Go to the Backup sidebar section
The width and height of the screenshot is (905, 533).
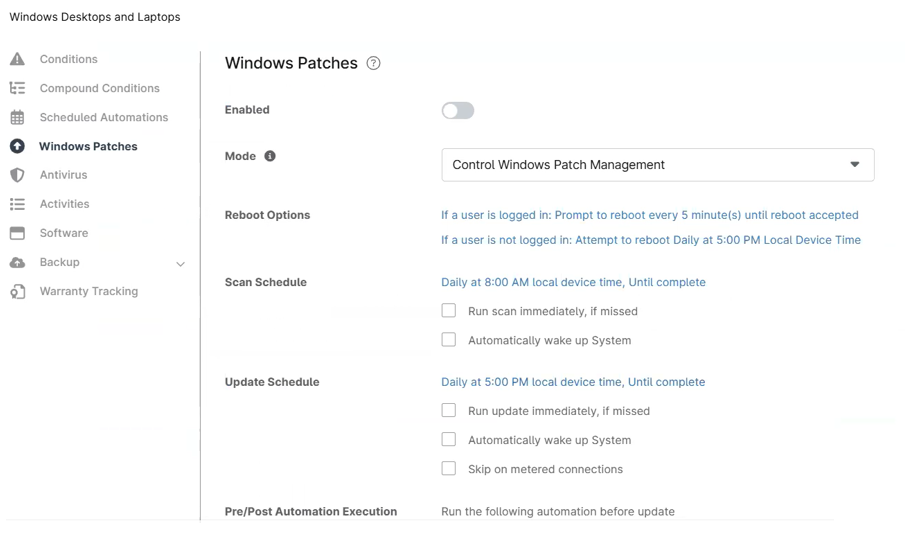[x=59, y=262]
